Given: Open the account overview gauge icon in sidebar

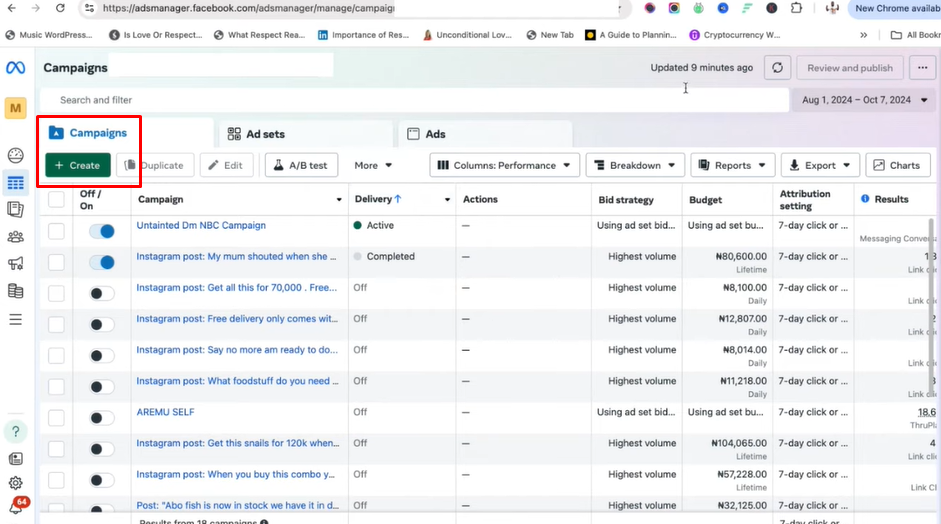Looking at the screenshot, I should (x=15, y=155).
